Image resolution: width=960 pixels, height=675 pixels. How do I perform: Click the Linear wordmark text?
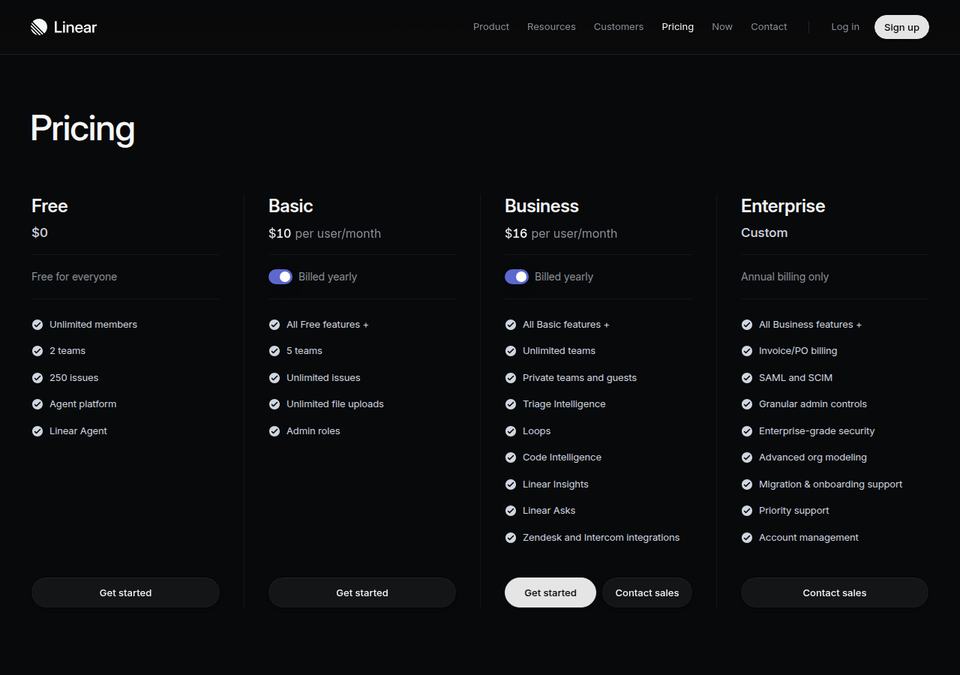(x=75, y=27)
